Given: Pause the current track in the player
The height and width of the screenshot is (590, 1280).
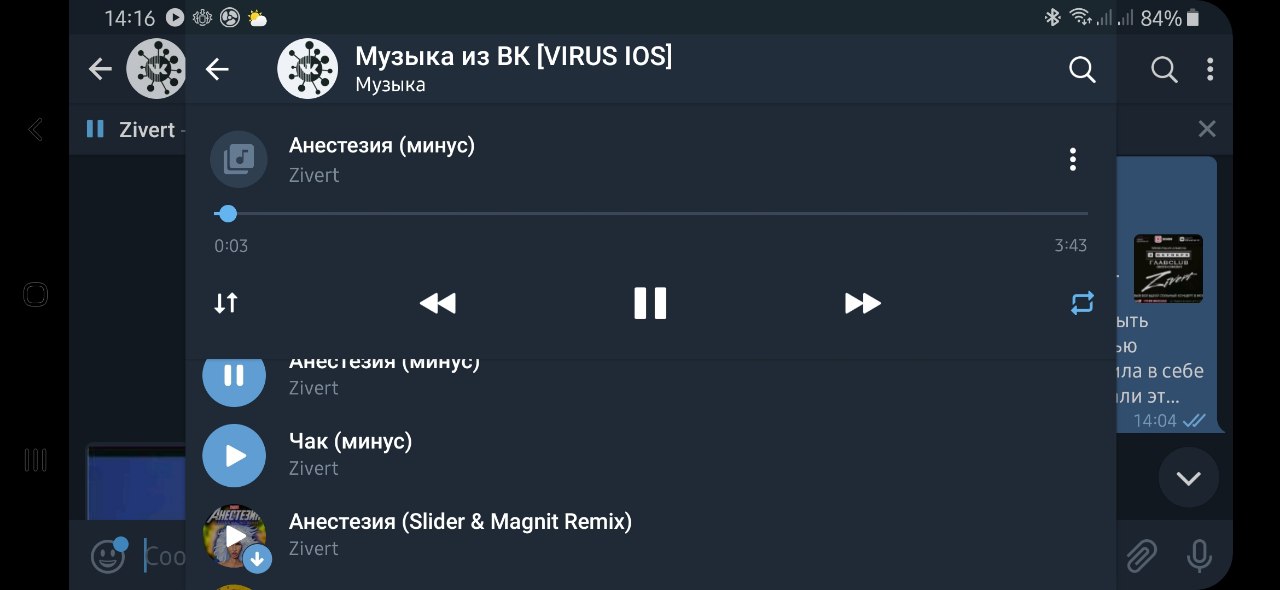Looking at the screenshot, I should tap(650, 303).
